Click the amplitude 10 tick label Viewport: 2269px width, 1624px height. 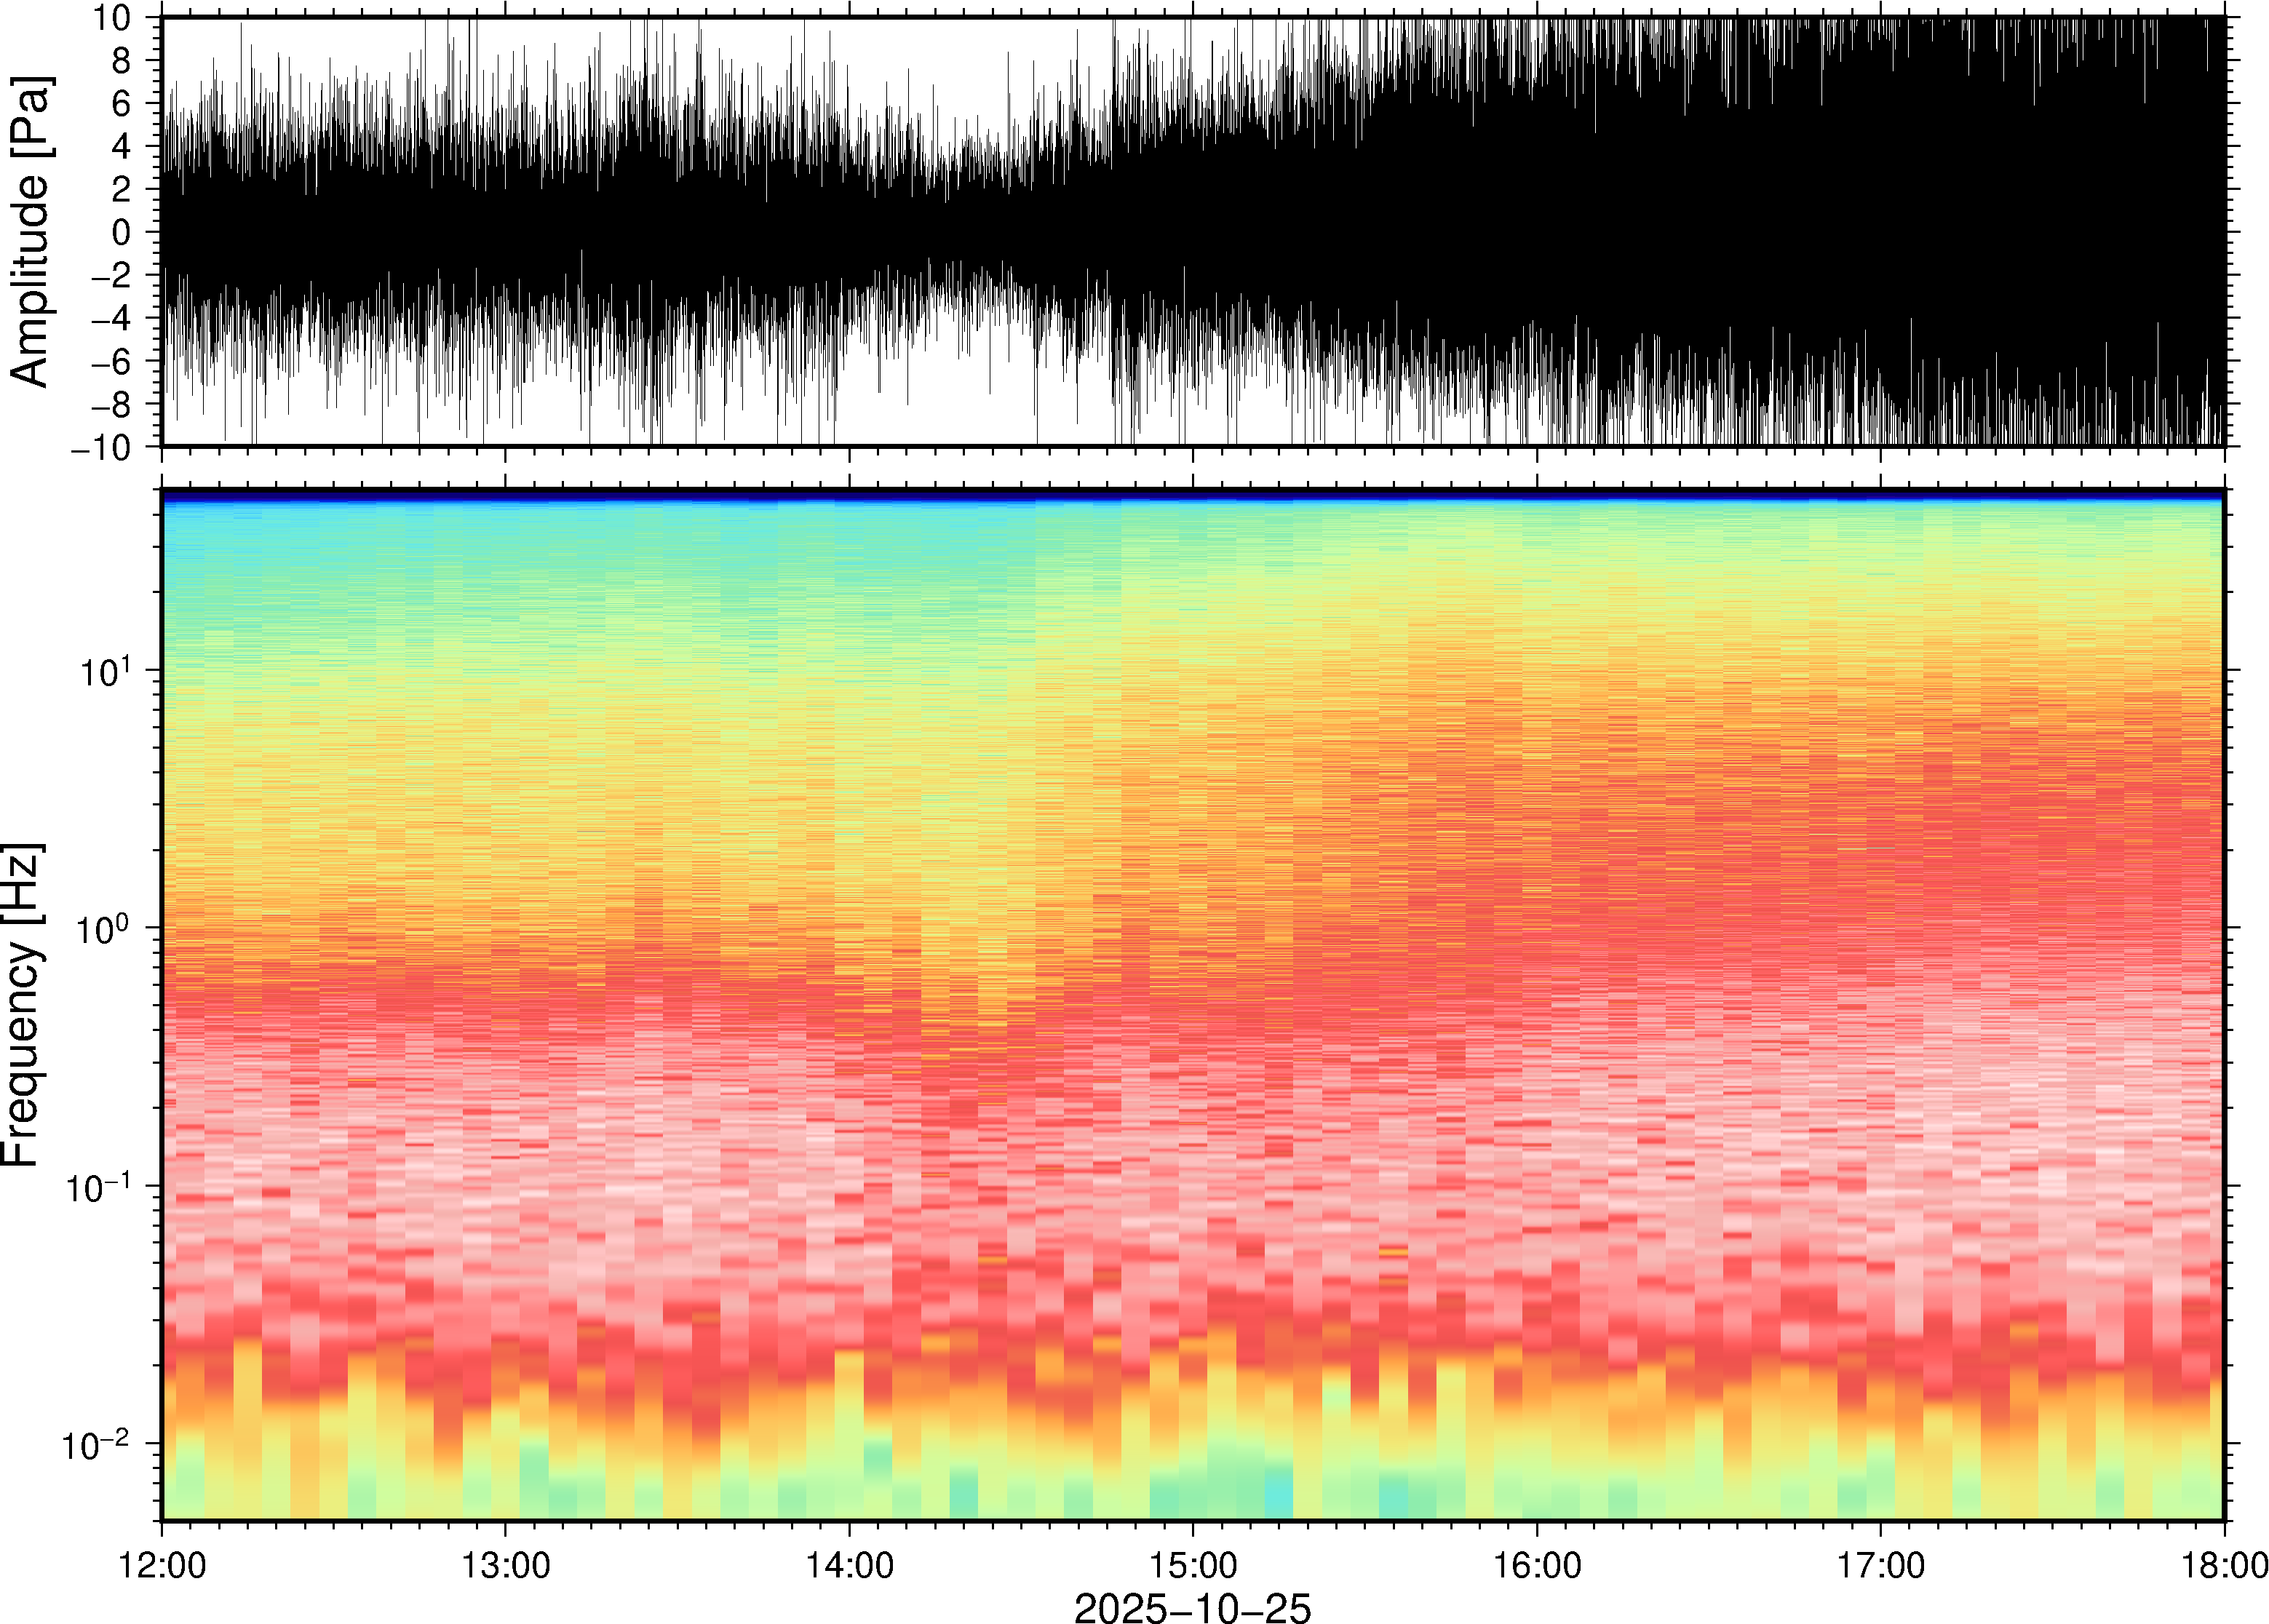click(111, 18)
